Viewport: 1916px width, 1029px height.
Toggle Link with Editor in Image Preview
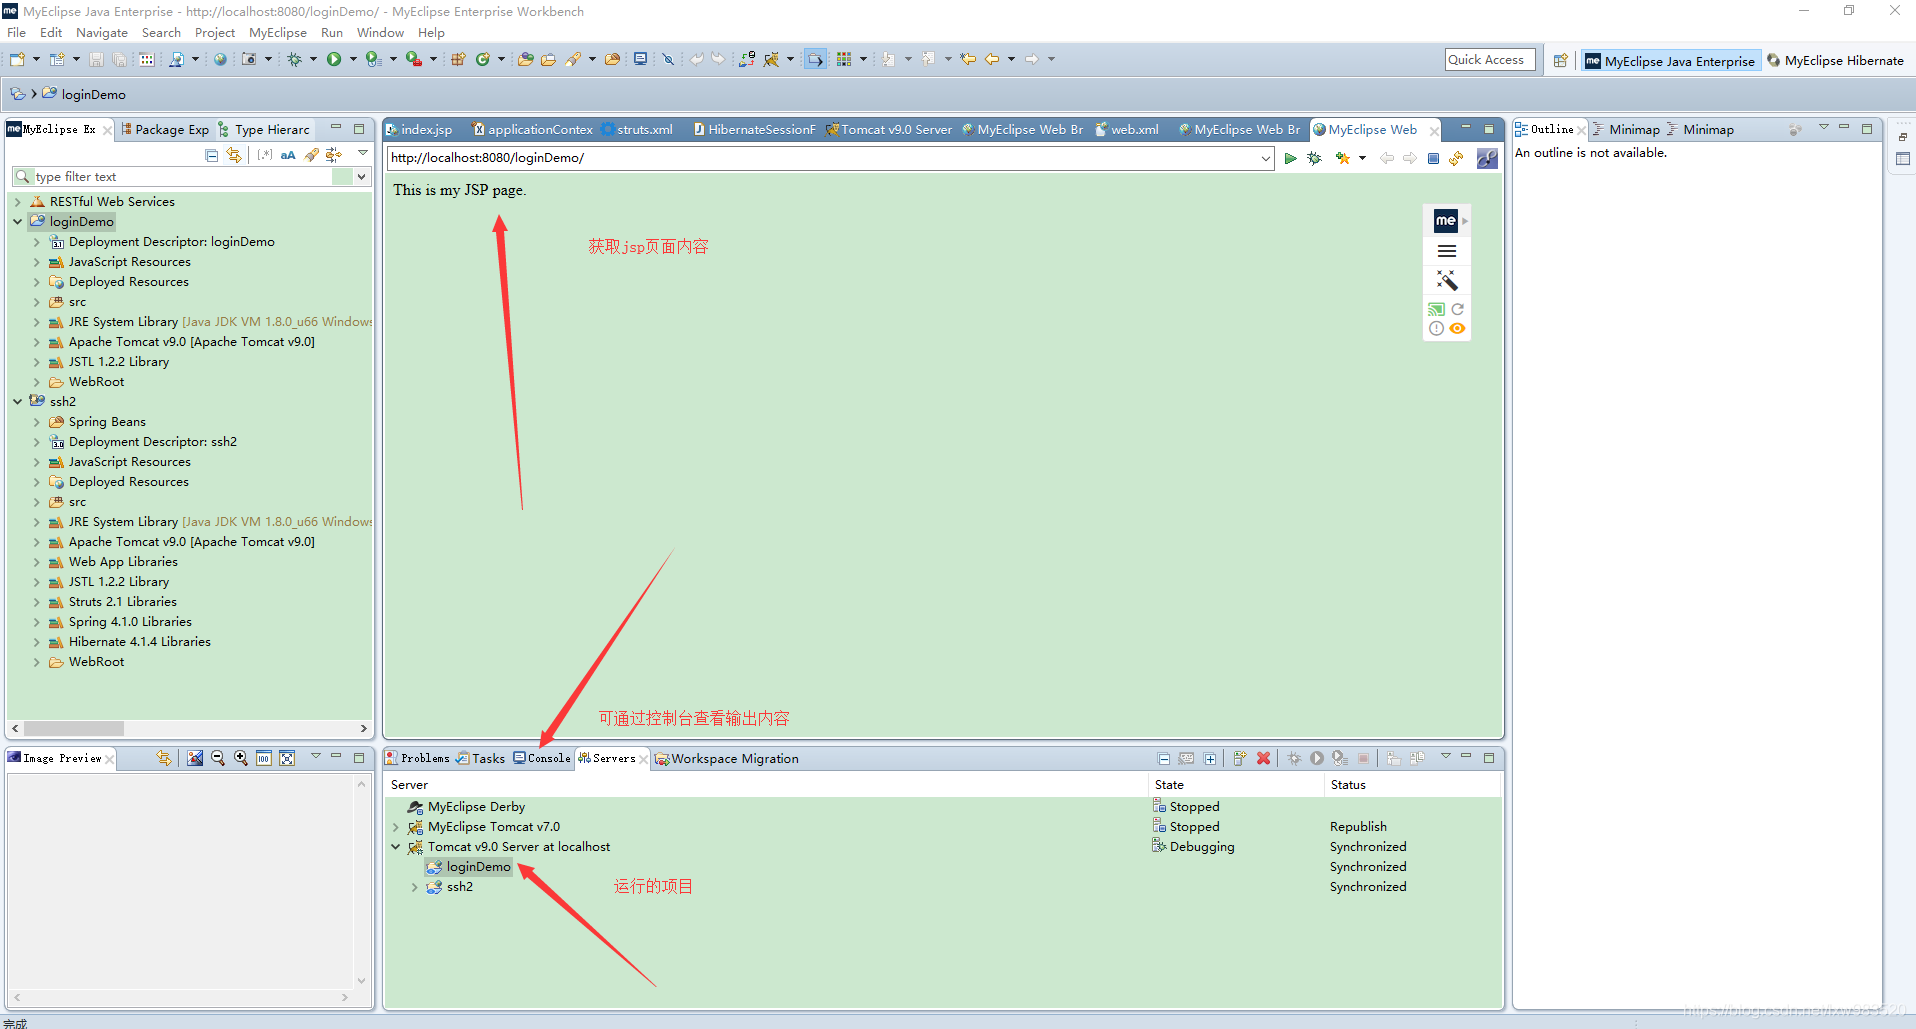pyautogui.click(x=163, y=758)
